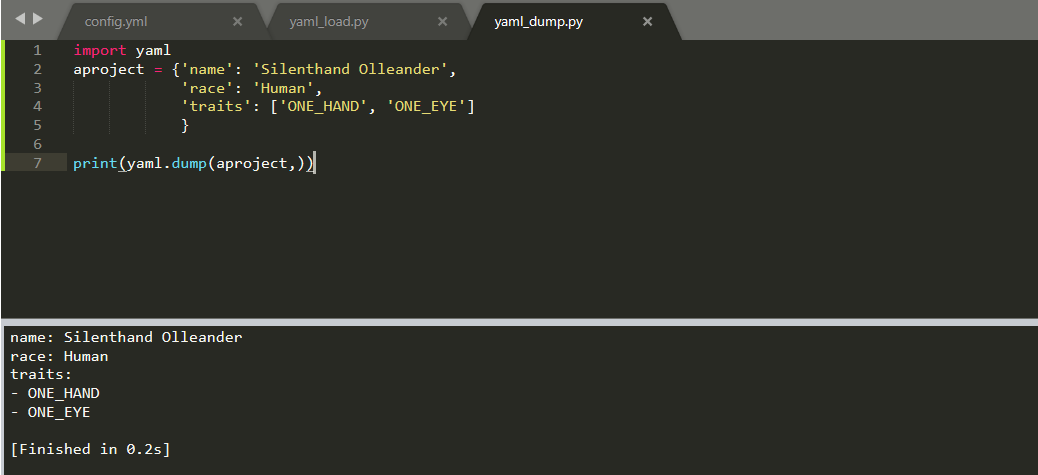The width and height of the screenshot is (1038, 475).
Task: Click line number 1 in gutter
Action: point(37,50)
